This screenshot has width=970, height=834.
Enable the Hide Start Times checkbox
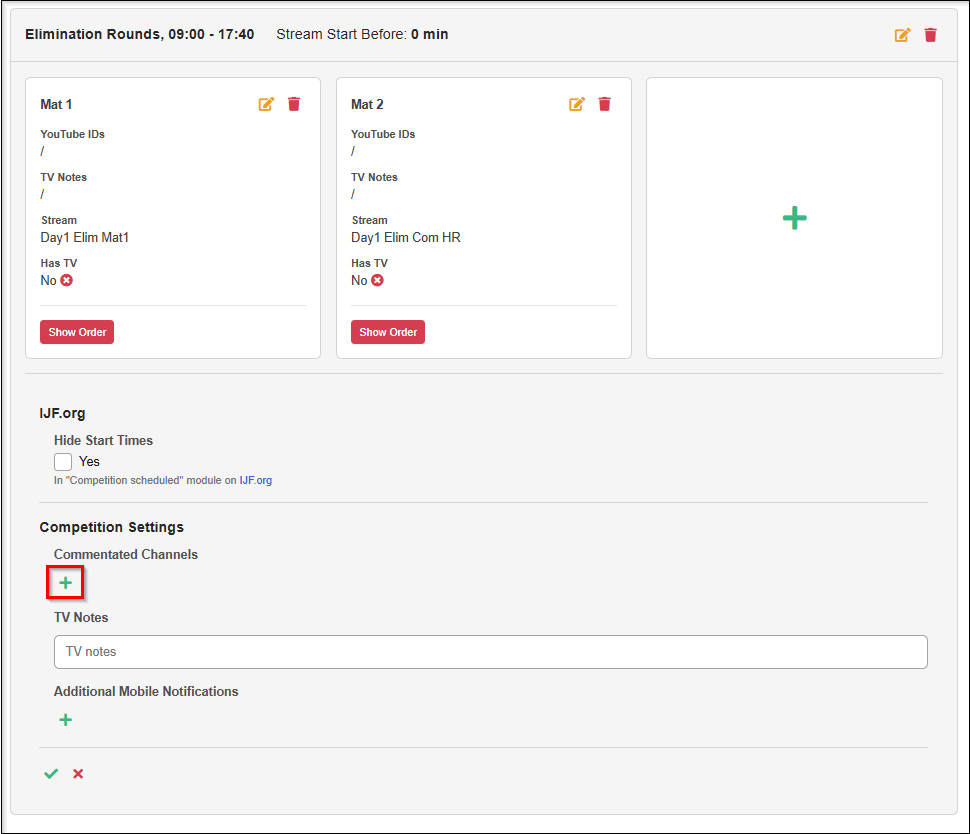[63, 462]
